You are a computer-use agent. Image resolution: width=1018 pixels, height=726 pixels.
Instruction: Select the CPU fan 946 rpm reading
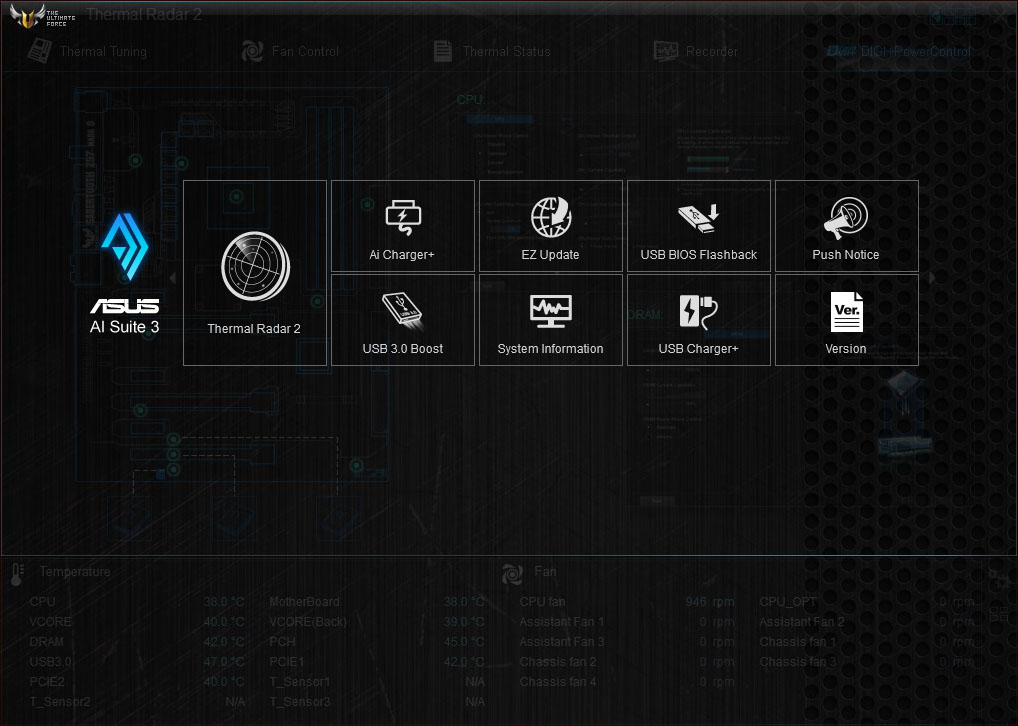[x=710, y=602]
